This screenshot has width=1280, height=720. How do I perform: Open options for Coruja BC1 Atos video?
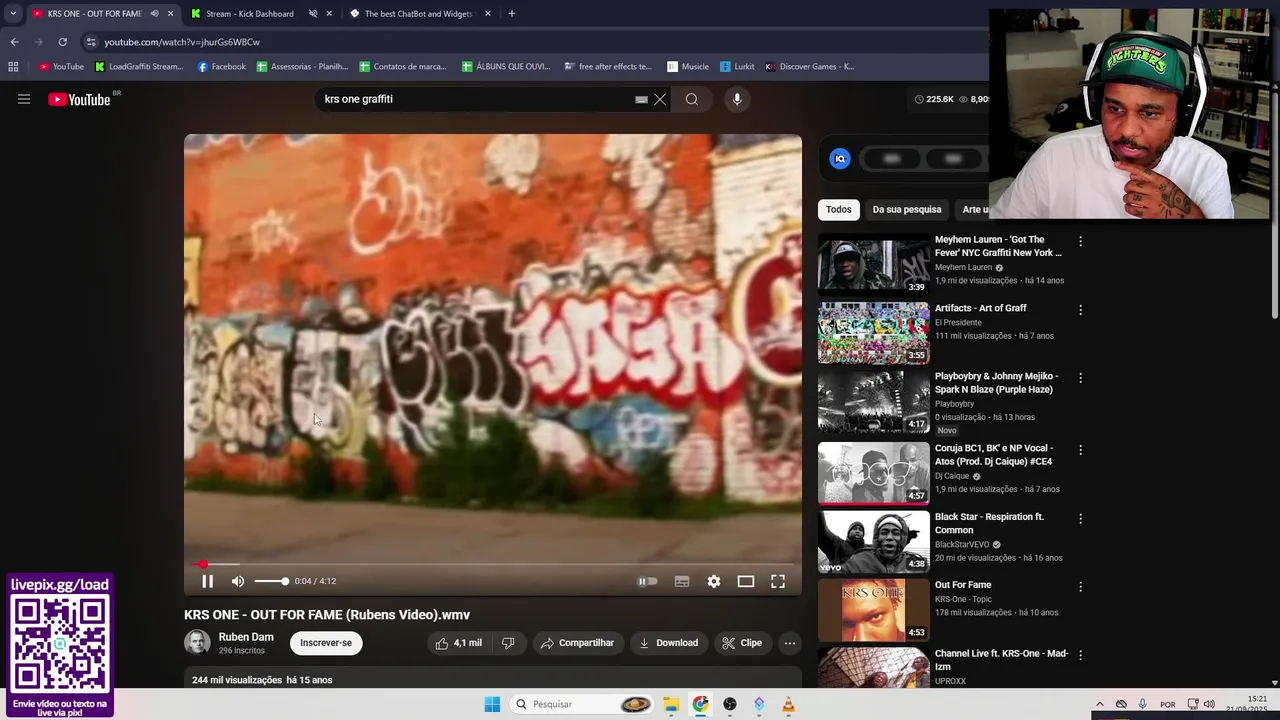pyautogui.click(x=1080, y=450)
